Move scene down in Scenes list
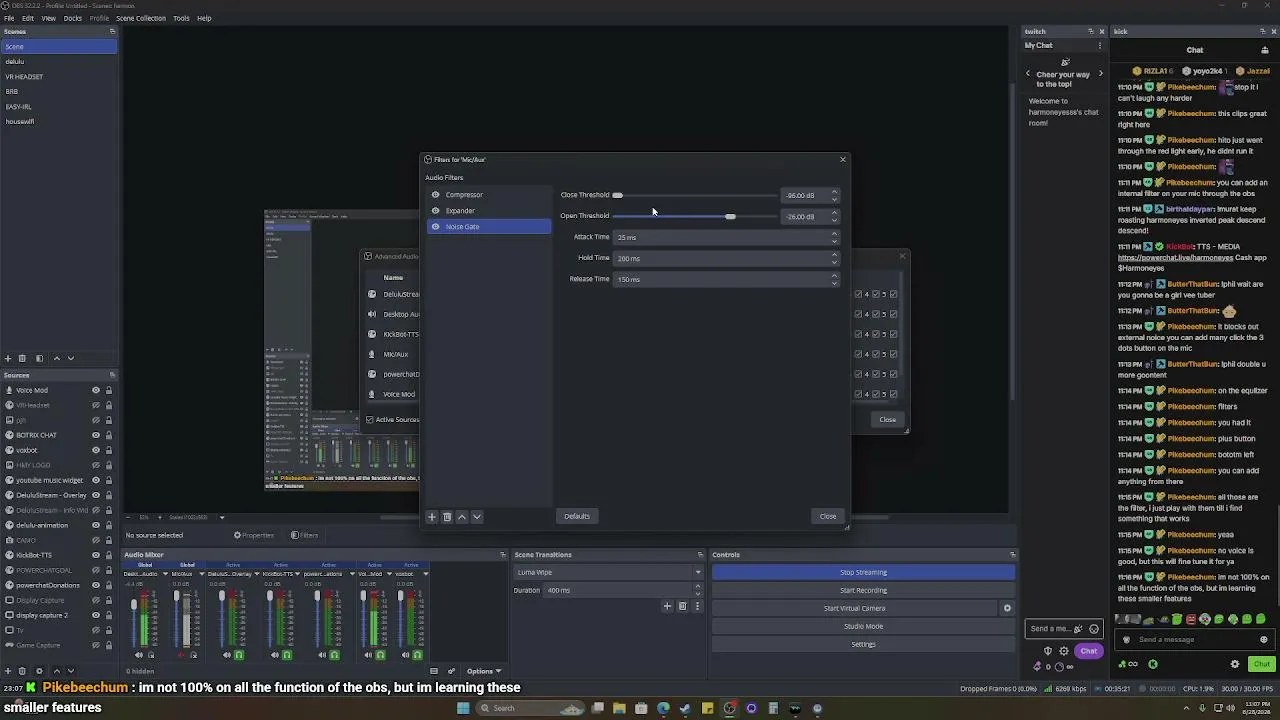1280x720 pixels. (x=71, y=358)
